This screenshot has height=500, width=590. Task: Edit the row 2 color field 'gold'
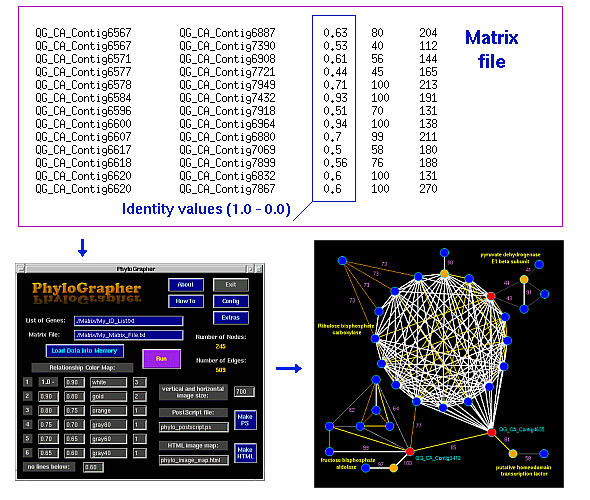pos(109,397)
